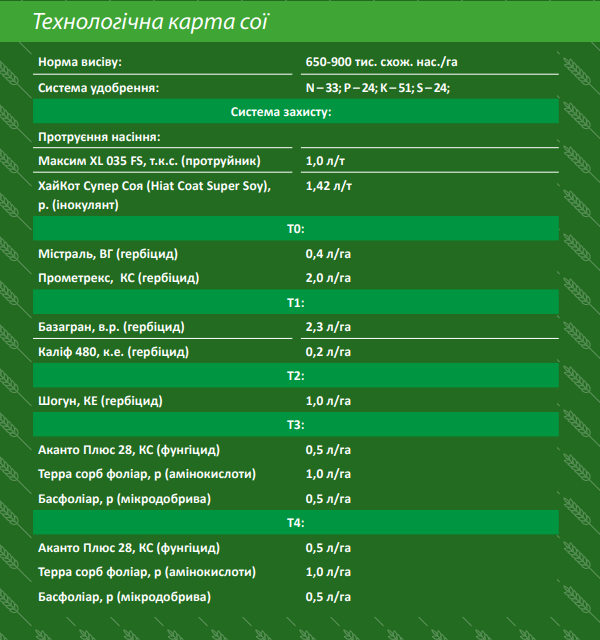Click 'Прометрекс, КС (гербіцид)' entry

click(118, 277)
